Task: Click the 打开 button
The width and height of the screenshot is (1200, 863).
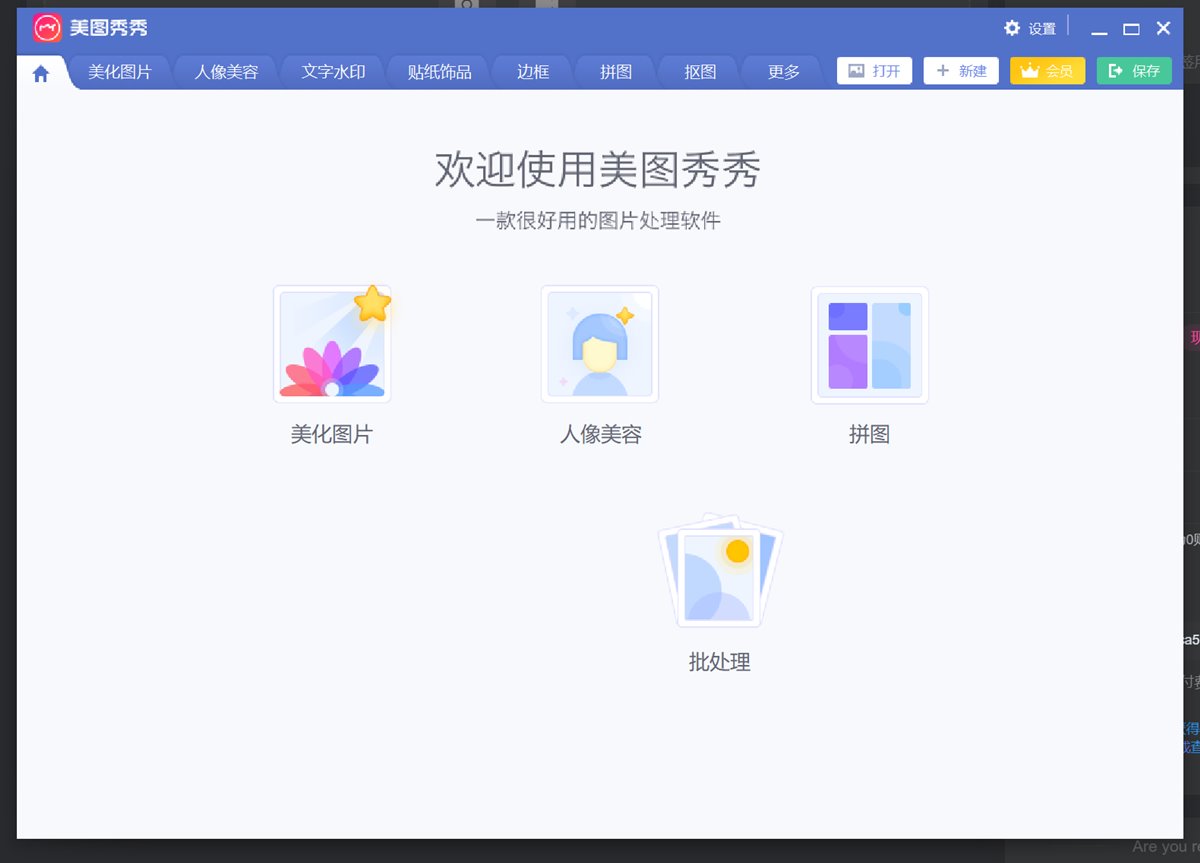Action: pyautogui.click(x=874, y=71)
